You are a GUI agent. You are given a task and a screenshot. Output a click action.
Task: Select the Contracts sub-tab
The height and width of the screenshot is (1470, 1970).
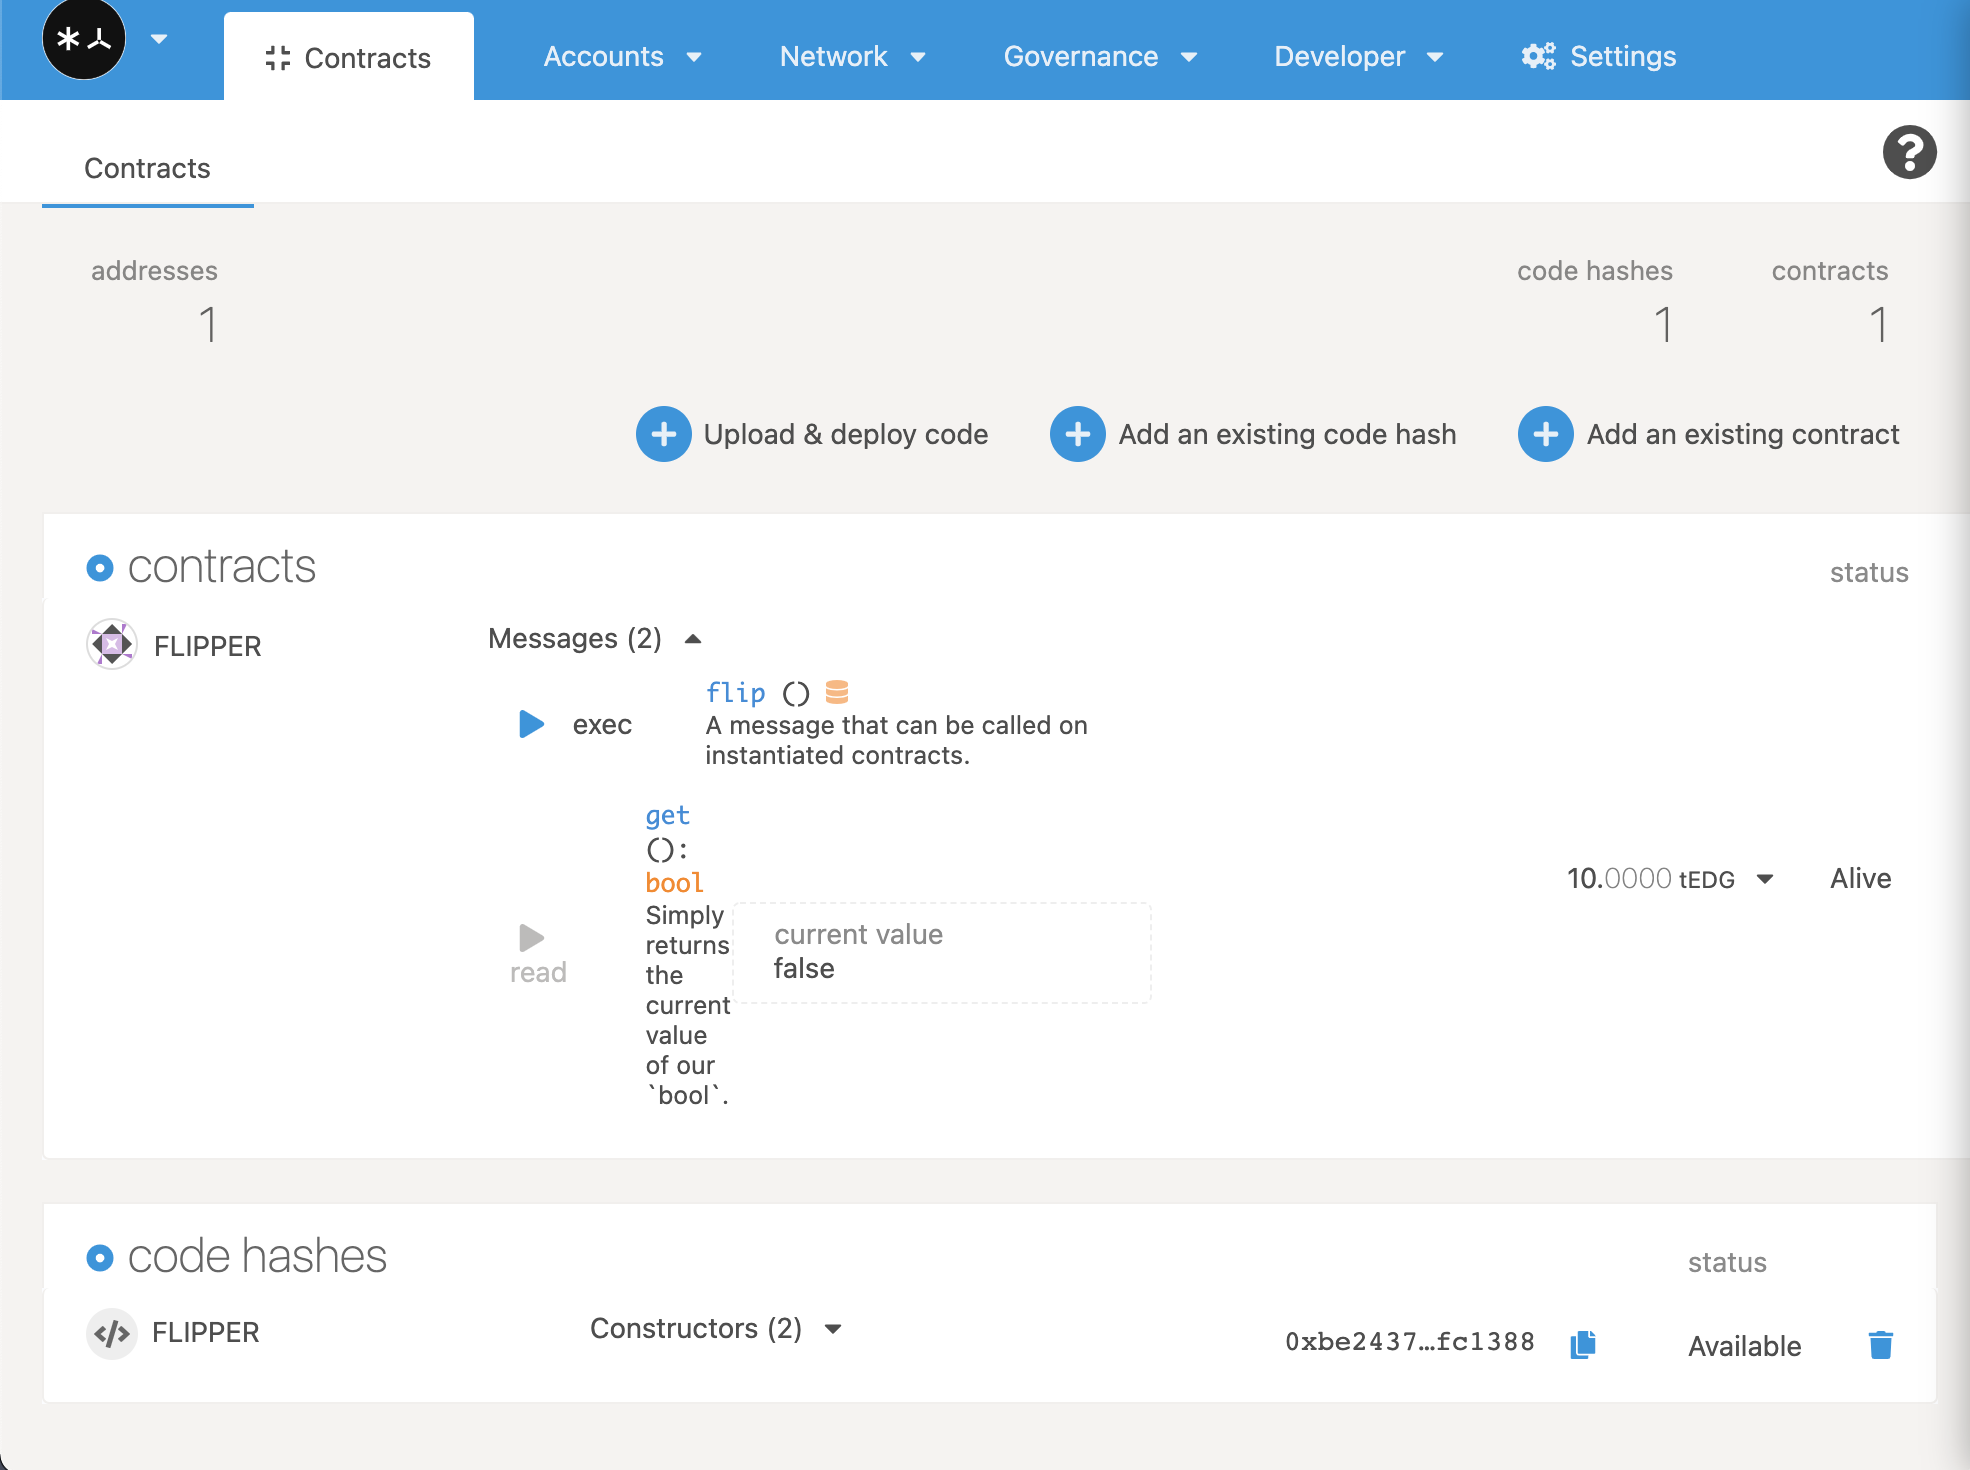(147, 168)
